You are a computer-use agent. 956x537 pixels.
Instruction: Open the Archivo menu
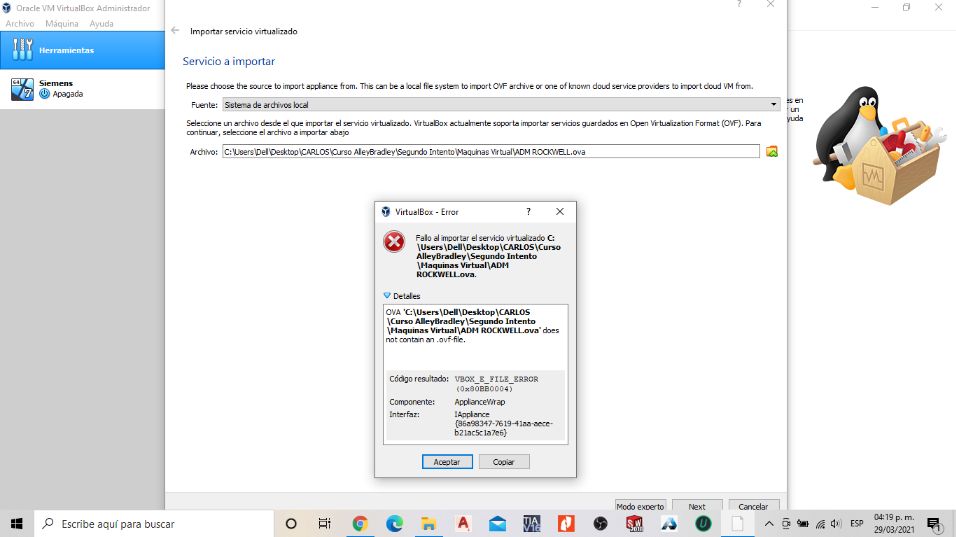[x=20, y=23]
